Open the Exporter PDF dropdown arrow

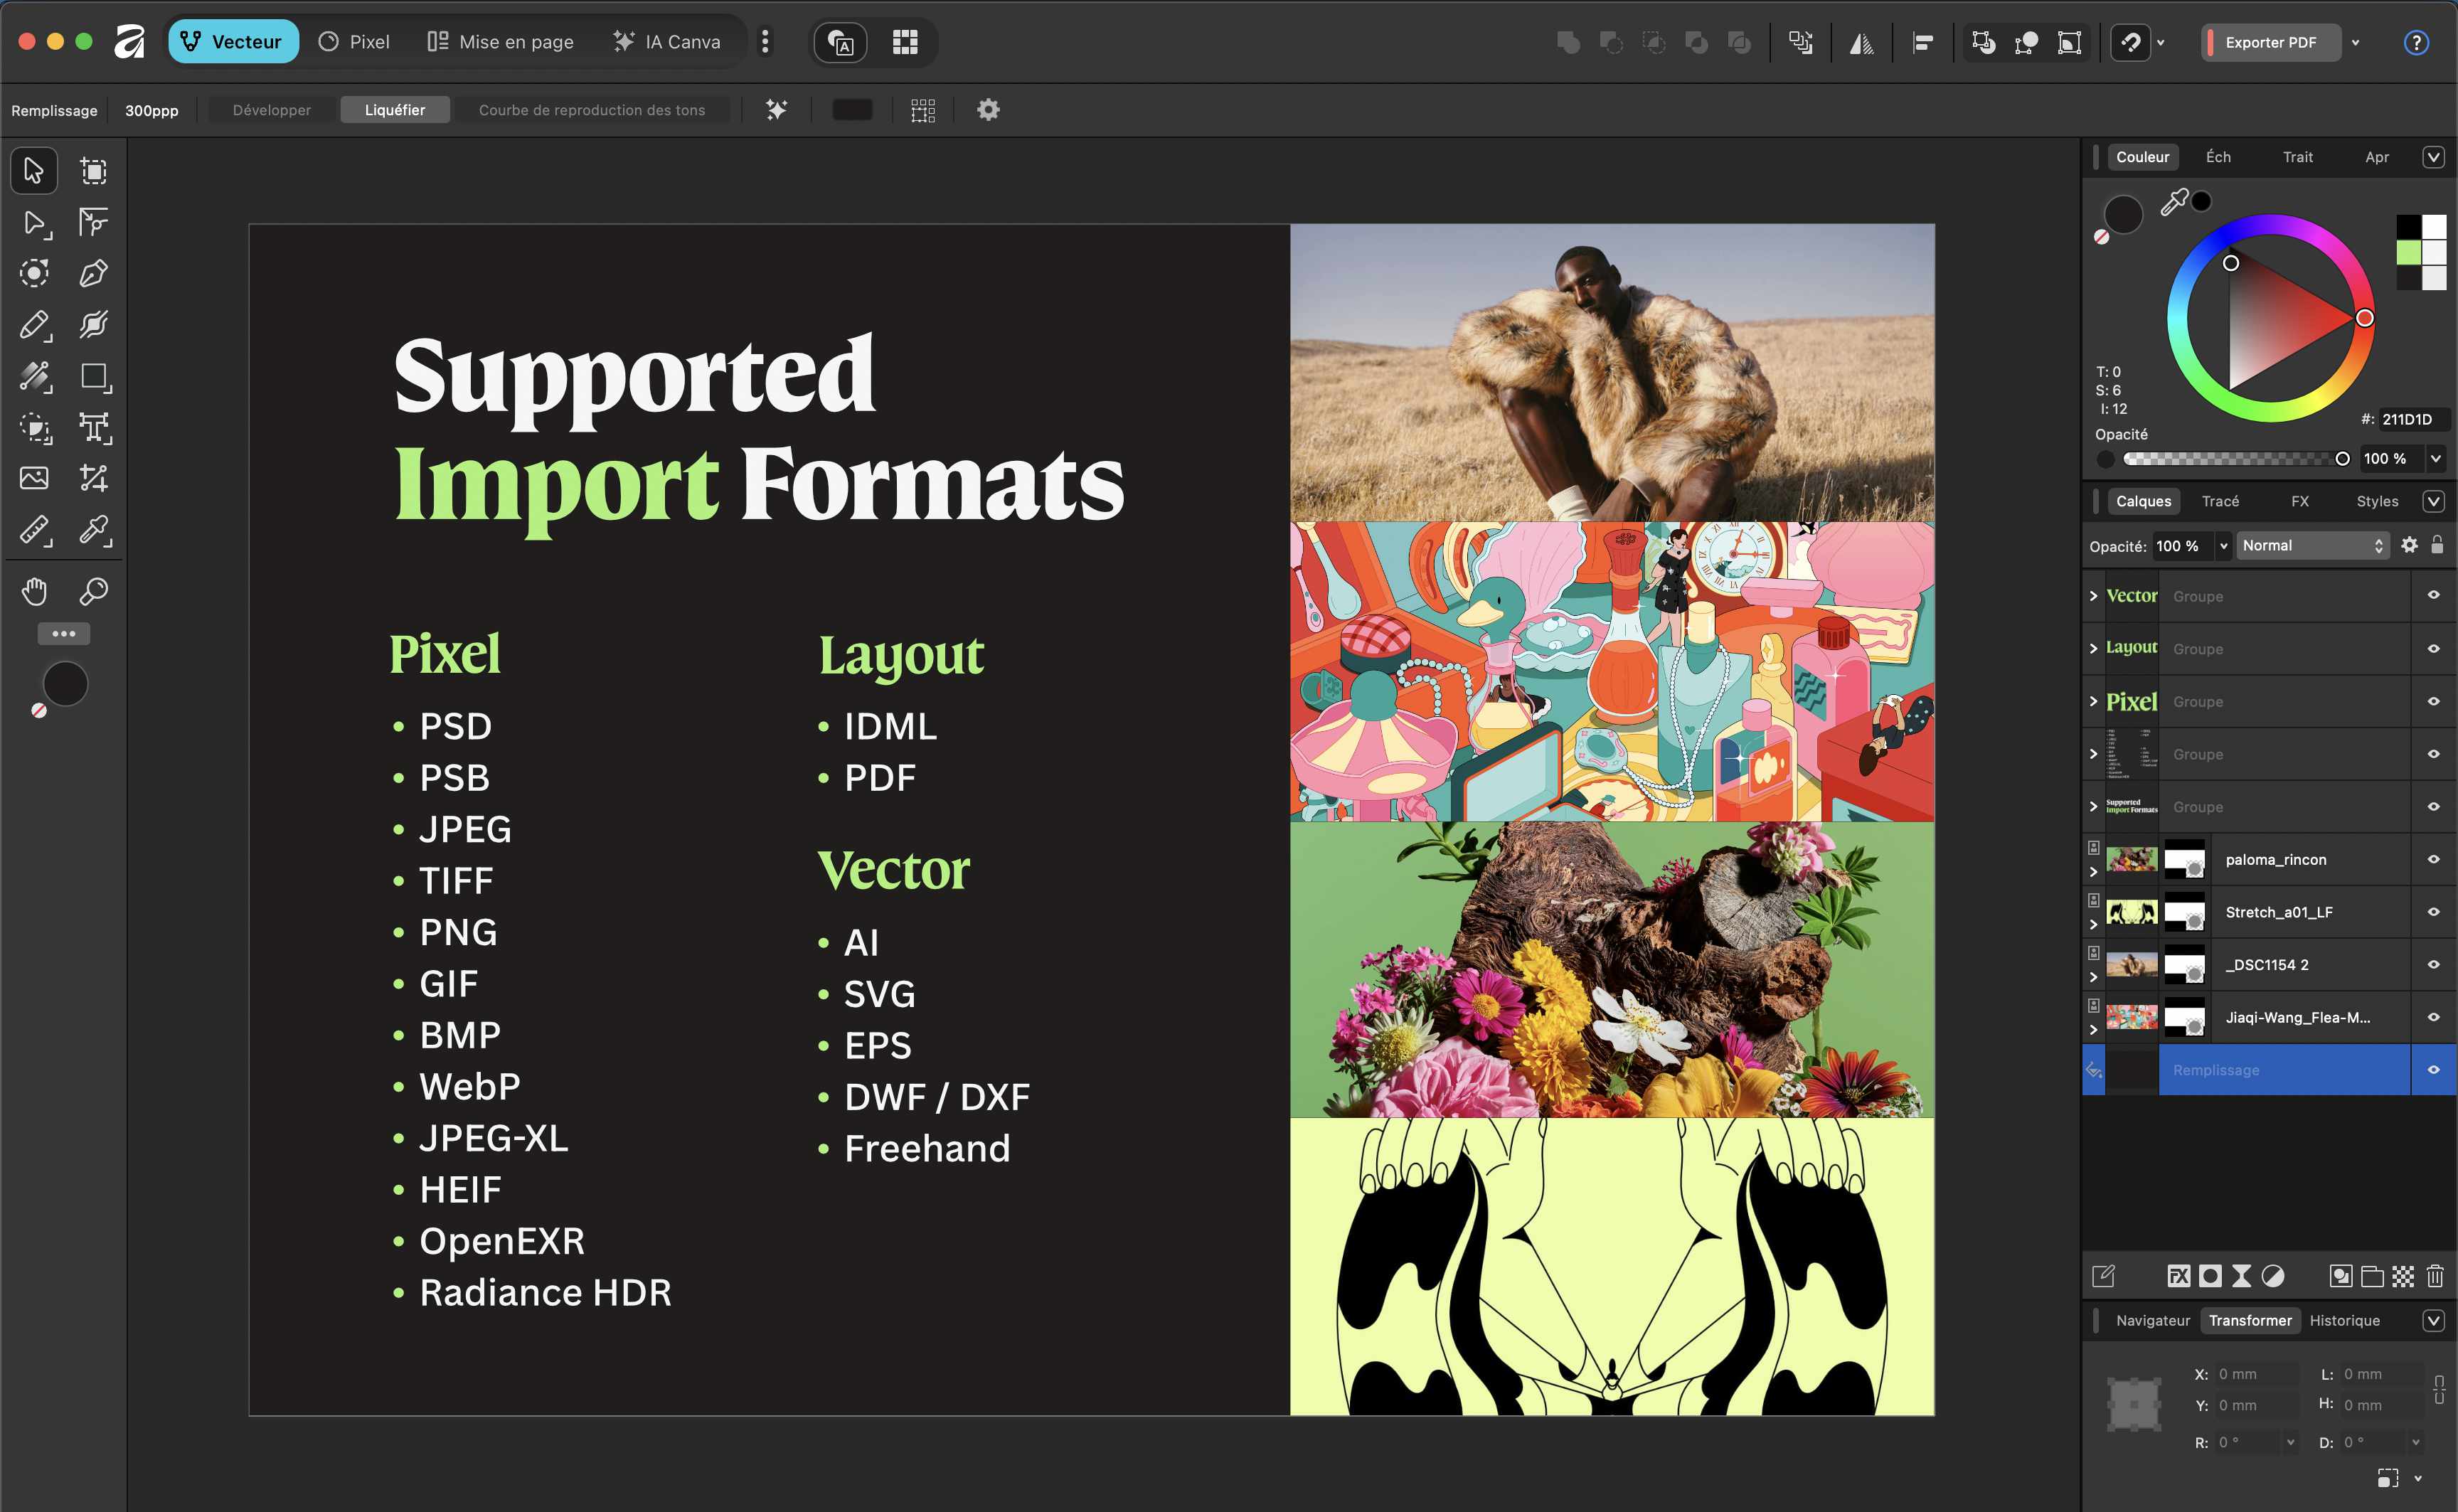point(2355,42)
